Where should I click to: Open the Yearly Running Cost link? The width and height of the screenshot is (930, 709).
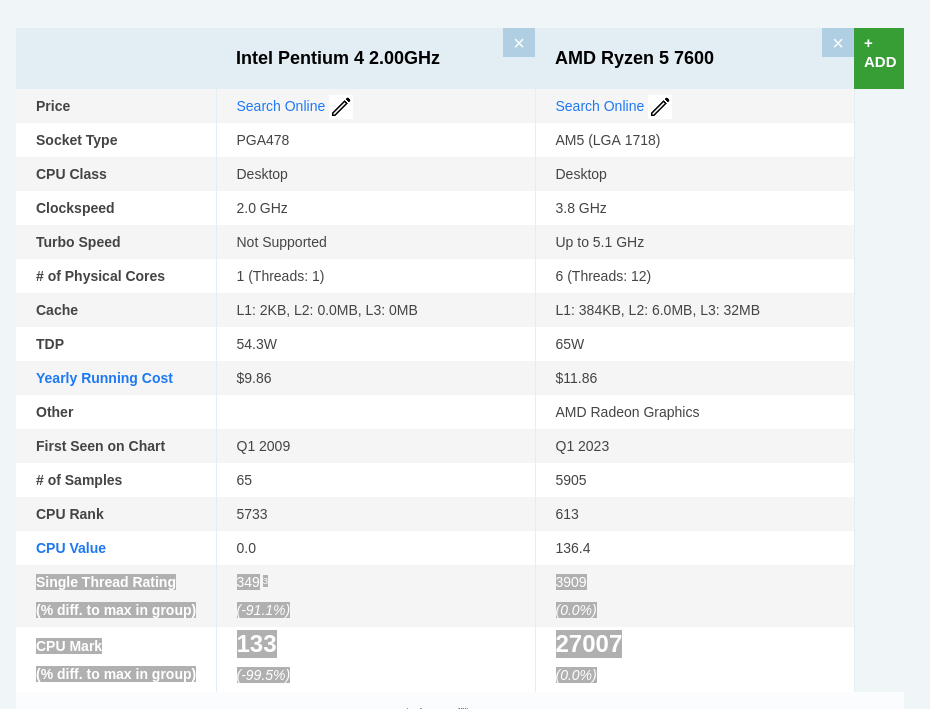click(104, 378)
